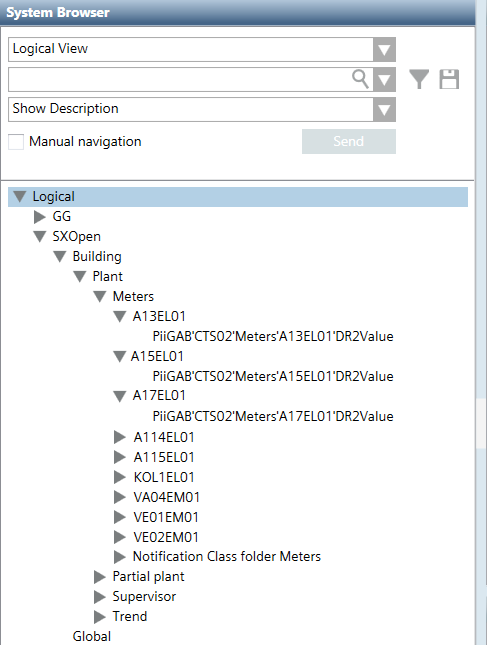Collapse the A15EL01 node
The width and height of the screenshot is (487, 645).
pos(119,357)
